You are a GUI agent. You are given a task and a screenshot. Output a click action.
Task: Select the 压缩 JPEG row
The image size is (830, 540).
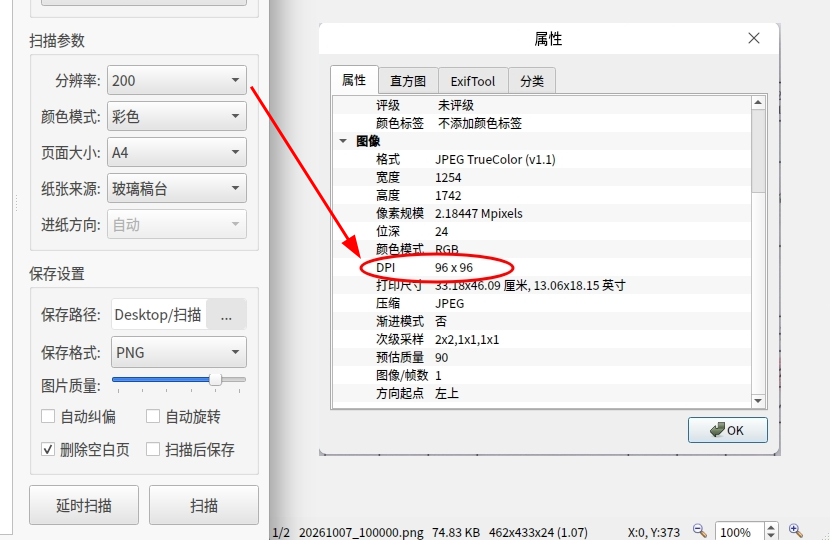click(542, 303)
